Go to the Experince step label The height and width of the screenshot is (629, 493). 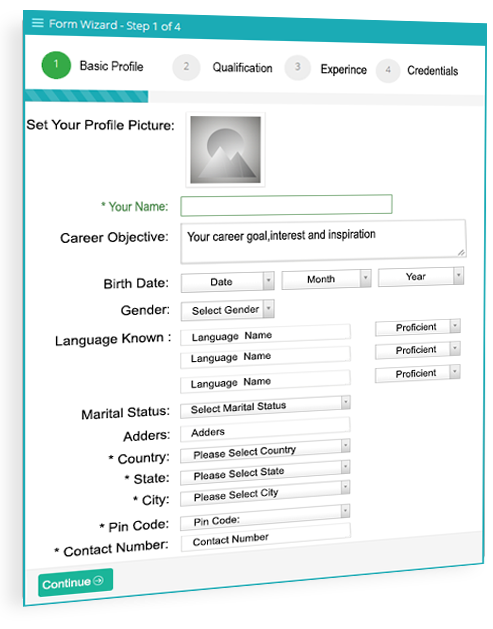pyautogui.click(x=343, y=69)
